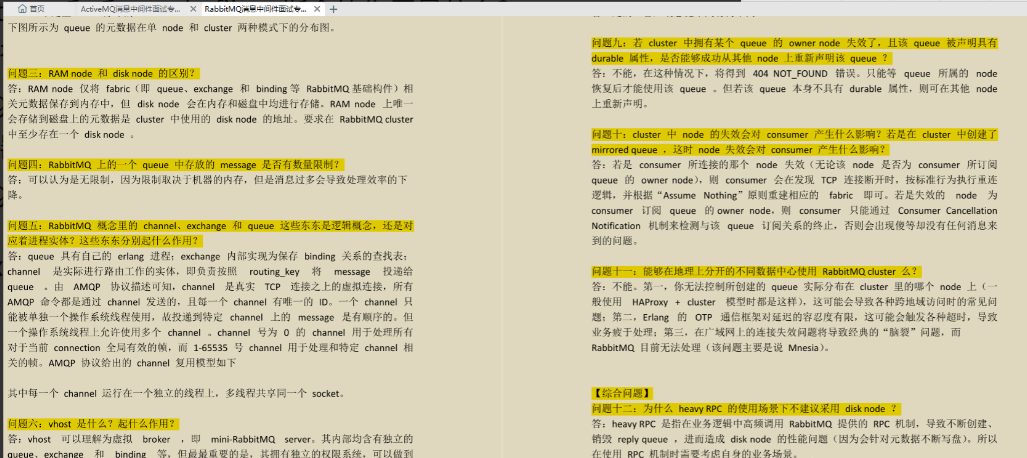This screenshot has height=458, width=1027.
Task: Click the heading 问题三：RAM node 和 disk node 的区别
Action: click(104, 73)
